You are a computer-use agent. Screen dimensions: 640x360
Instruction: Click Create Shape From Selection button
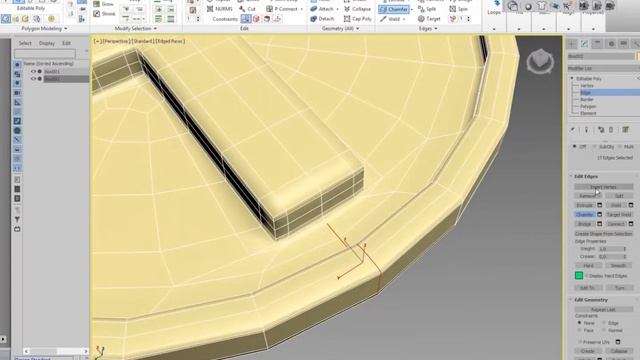click(x=603, y=234)
